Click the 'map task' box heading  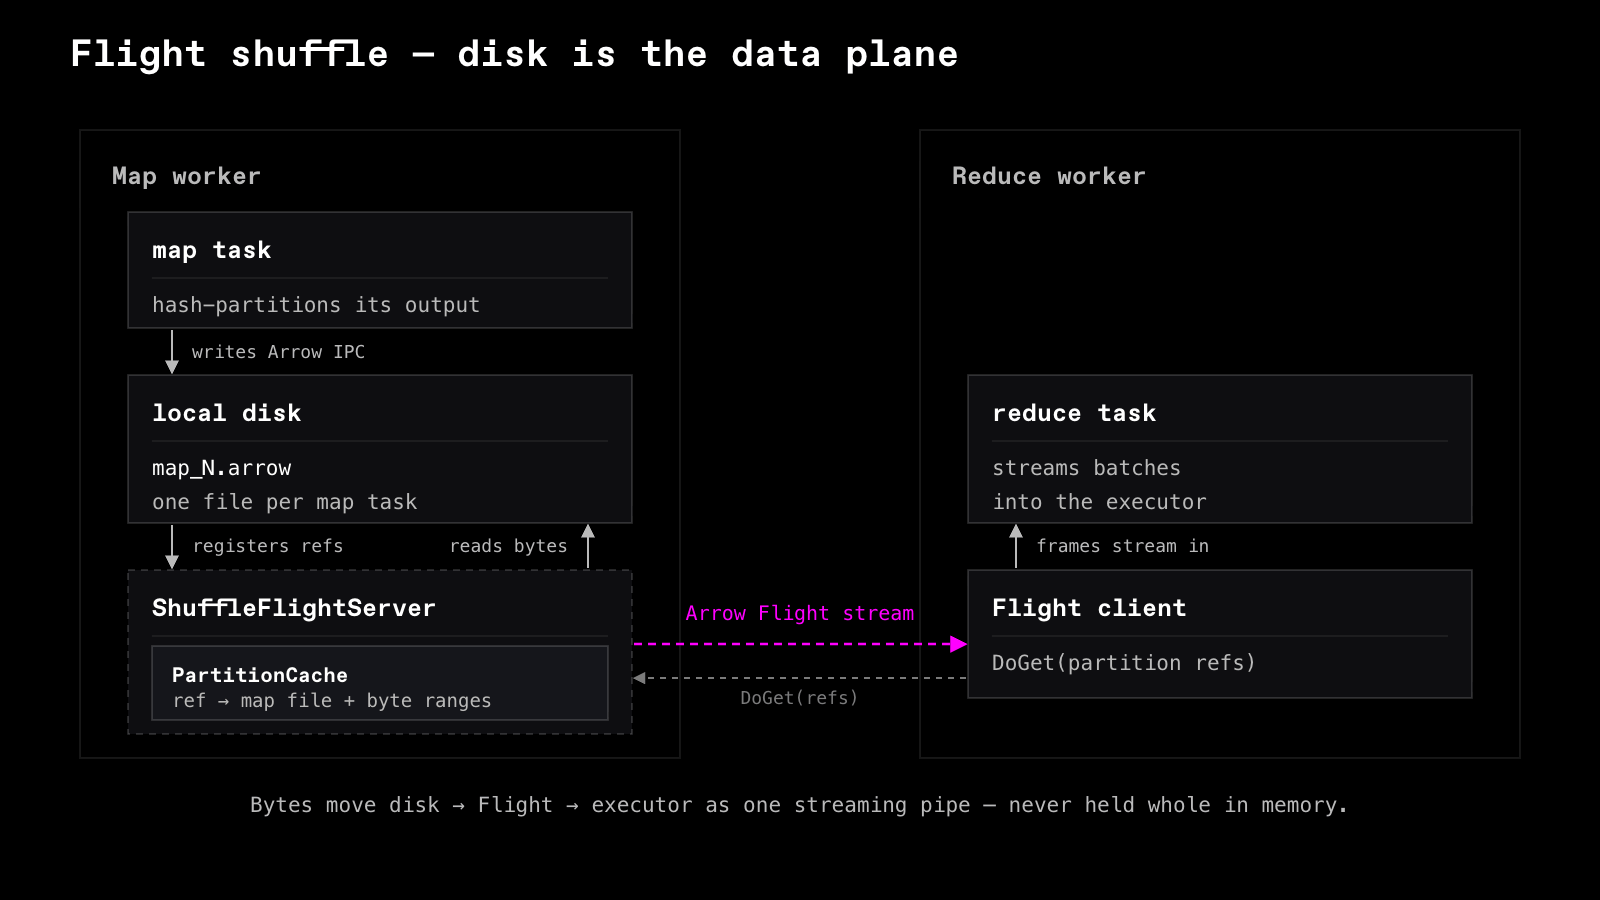[212, 250]
